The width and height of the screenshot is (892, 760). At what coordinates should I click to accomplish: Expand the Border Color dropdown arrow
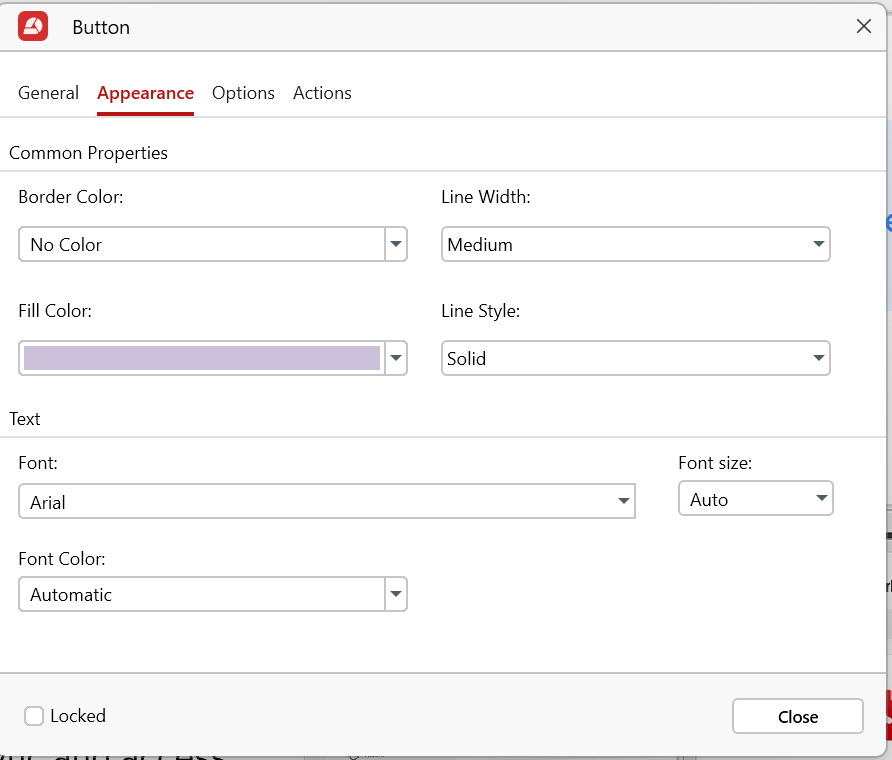396,244
